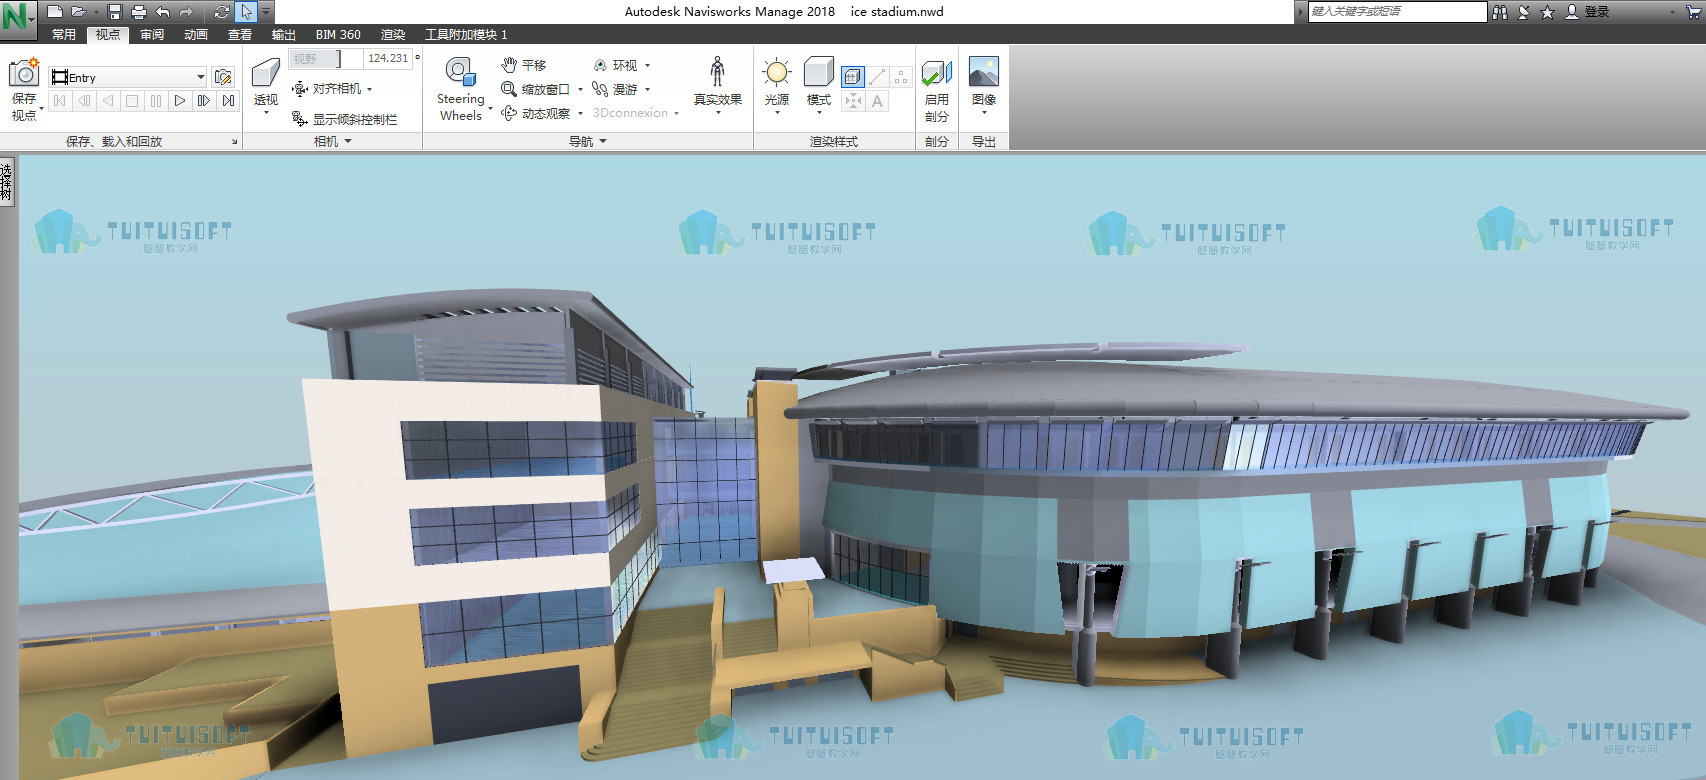Toggle show tilt bar (显示倾斜控制栏)

[x=344, y=119]
